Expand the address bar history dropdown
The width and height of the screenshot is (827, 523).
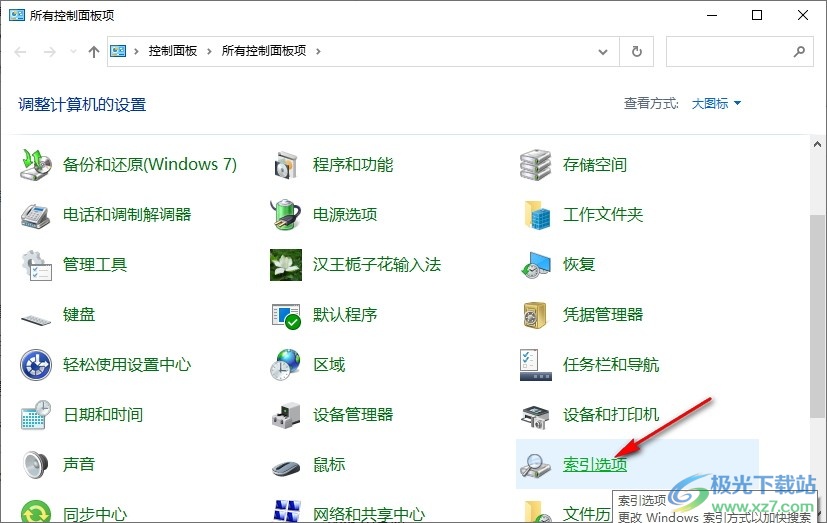click(x=603, y=52)
